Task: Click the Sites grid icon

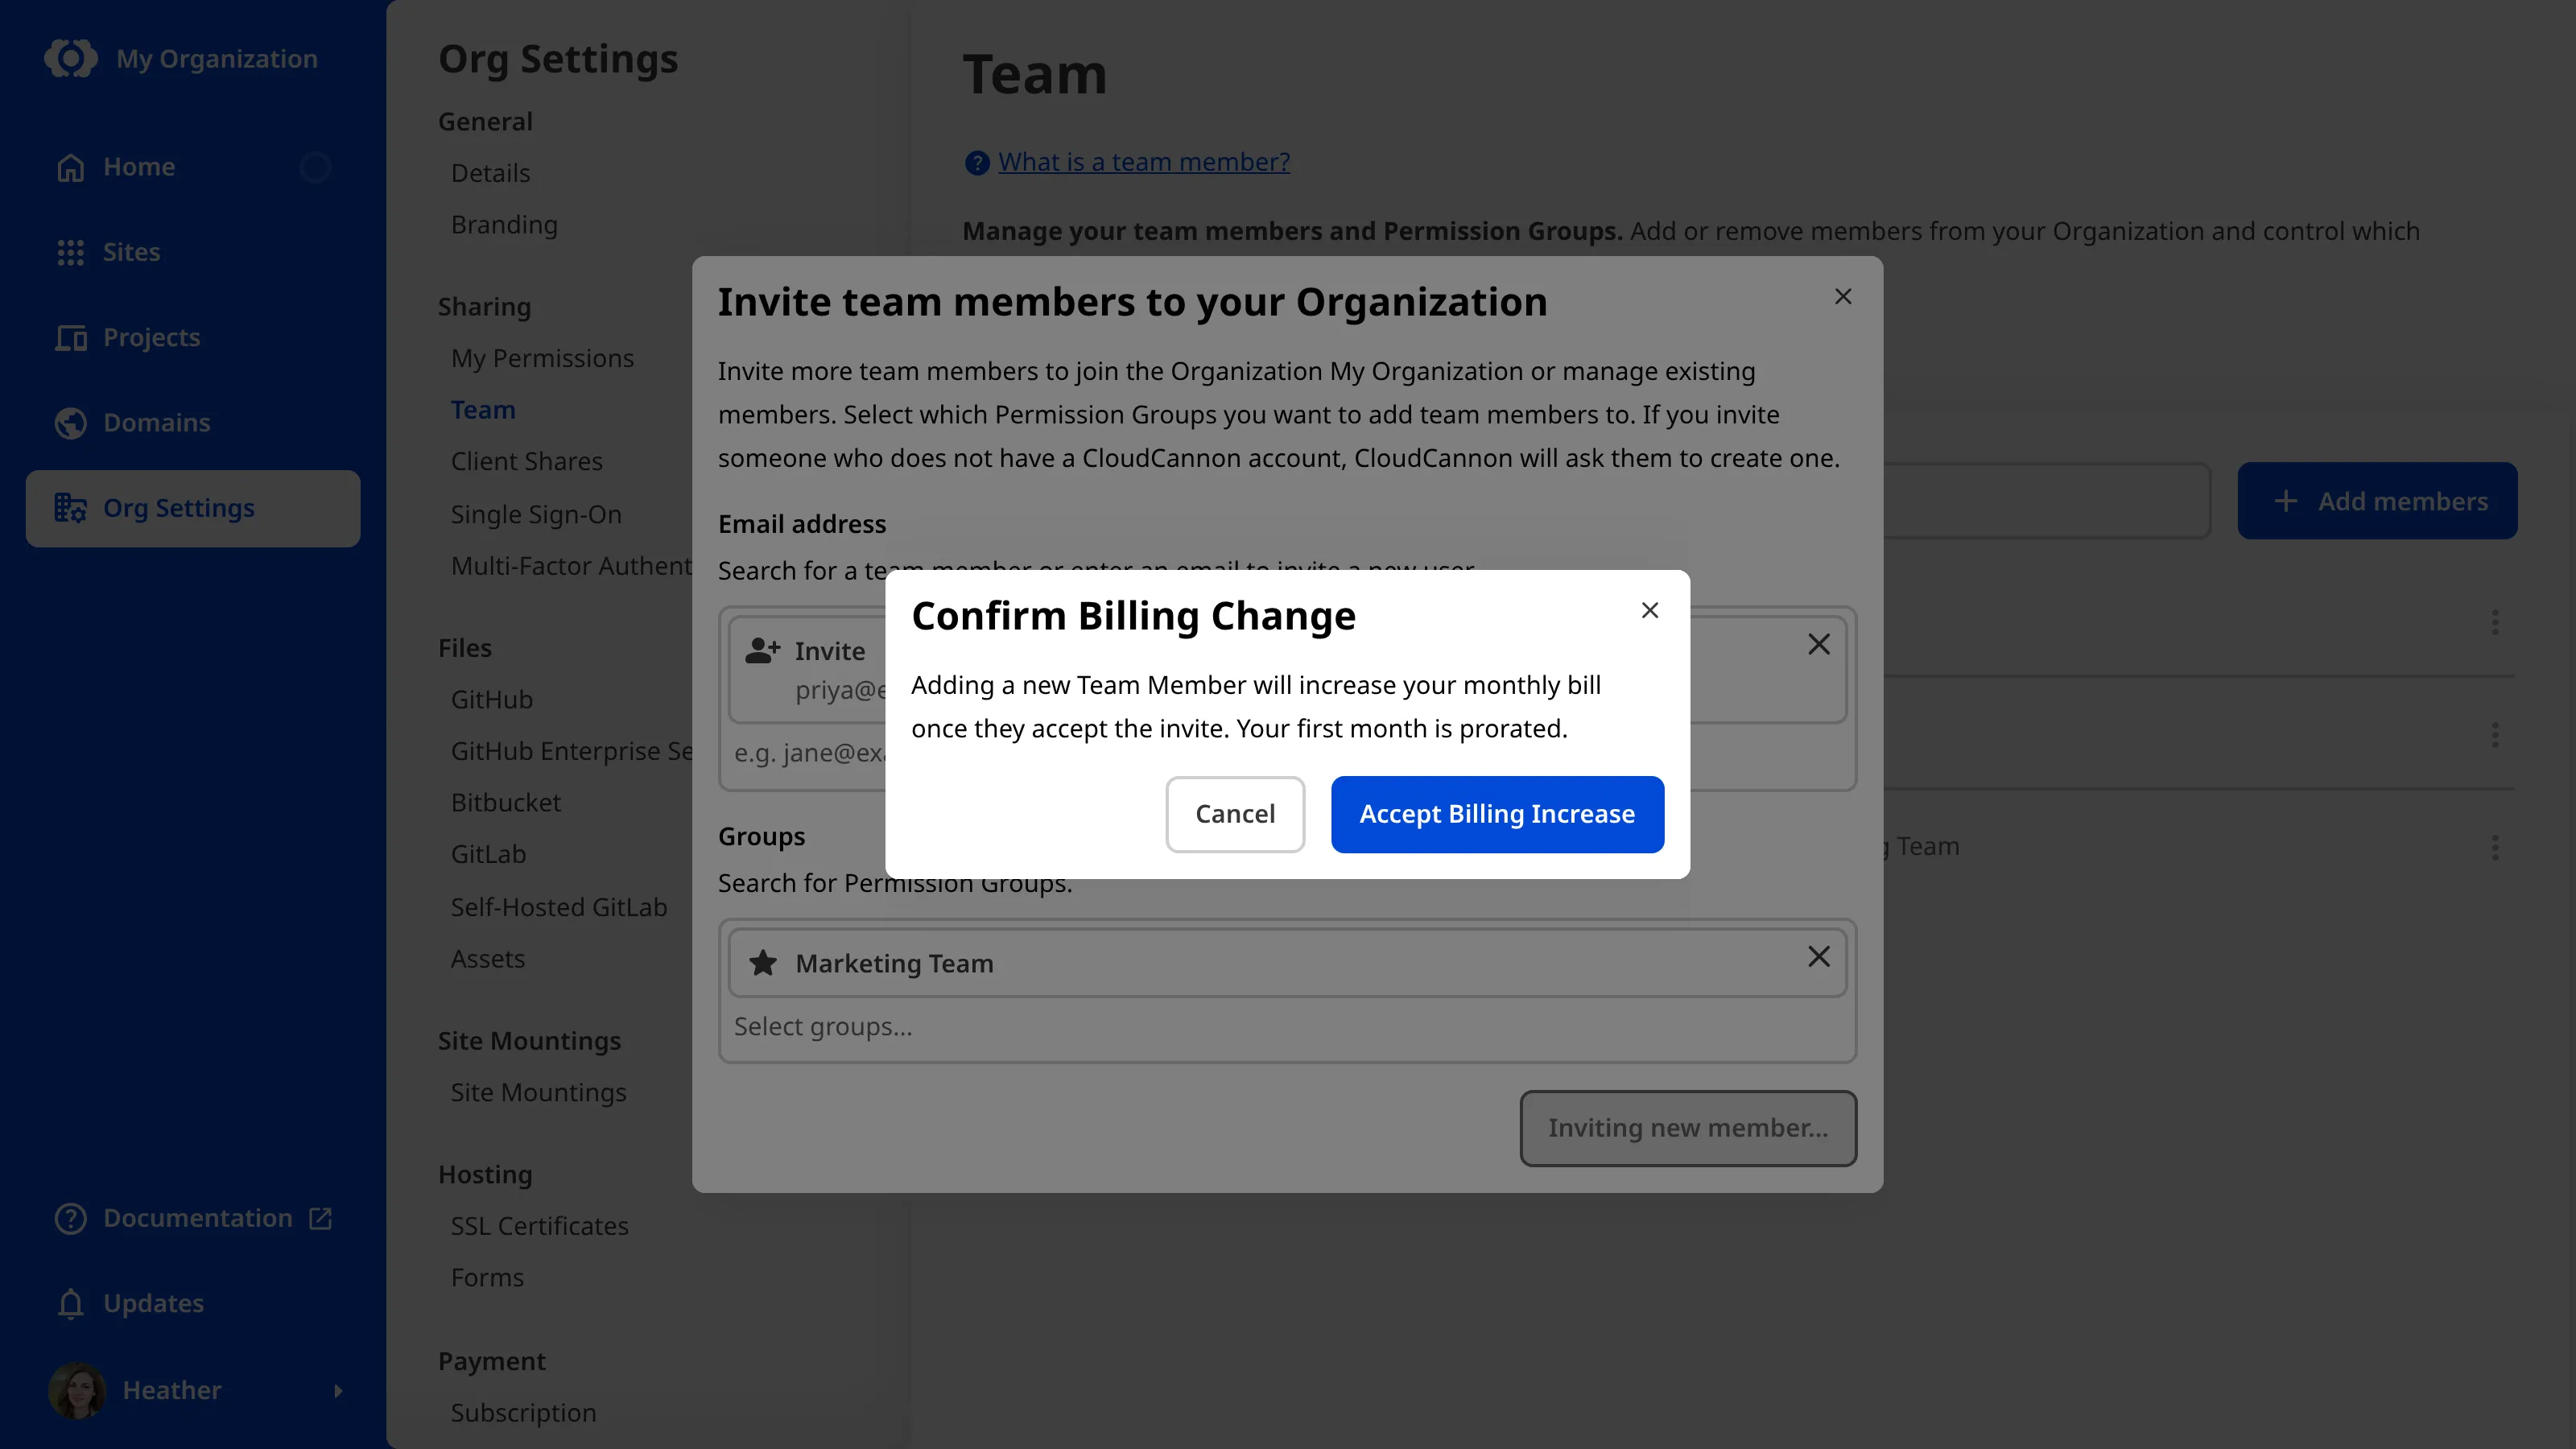Action: click(x=70, y=252)
